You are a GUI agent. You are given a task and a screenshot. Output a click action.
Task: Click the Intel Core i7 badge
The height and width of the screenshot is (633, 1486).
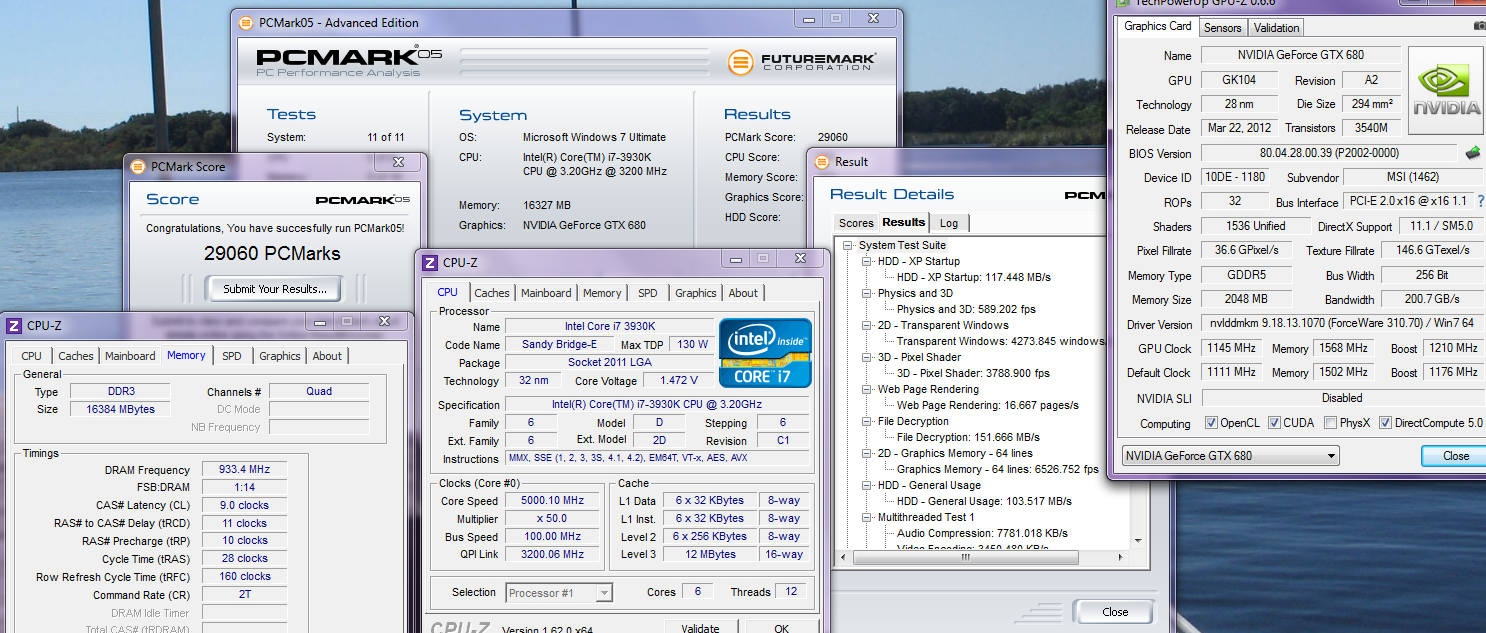(x=766, y=352)
